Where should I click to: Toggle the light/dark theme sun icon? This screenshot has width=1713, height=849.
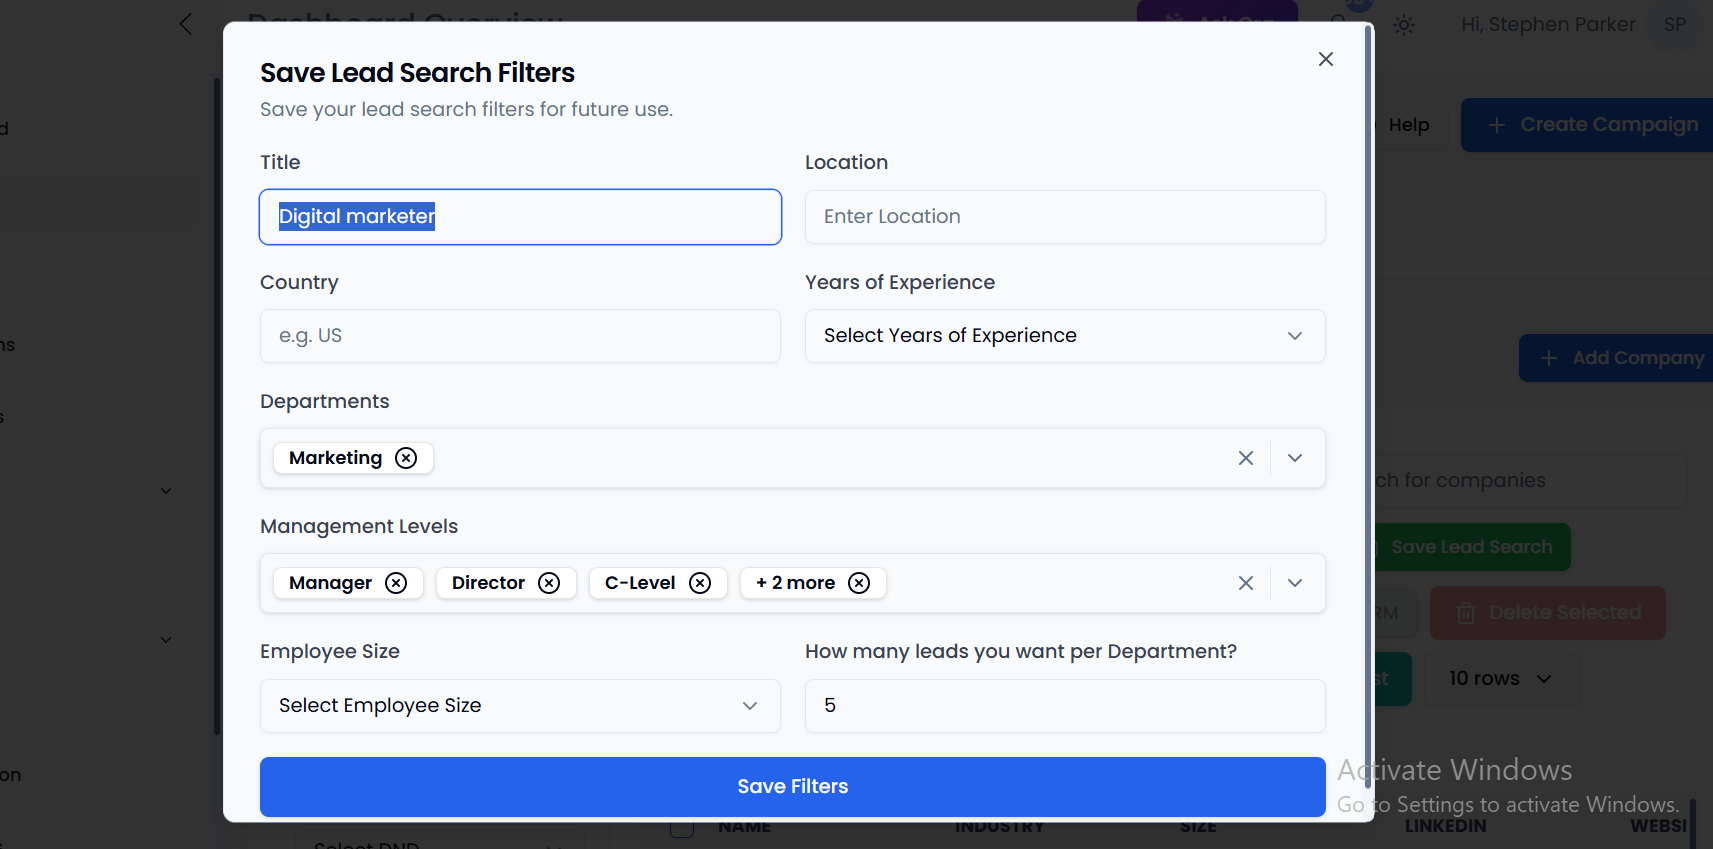1404,25
